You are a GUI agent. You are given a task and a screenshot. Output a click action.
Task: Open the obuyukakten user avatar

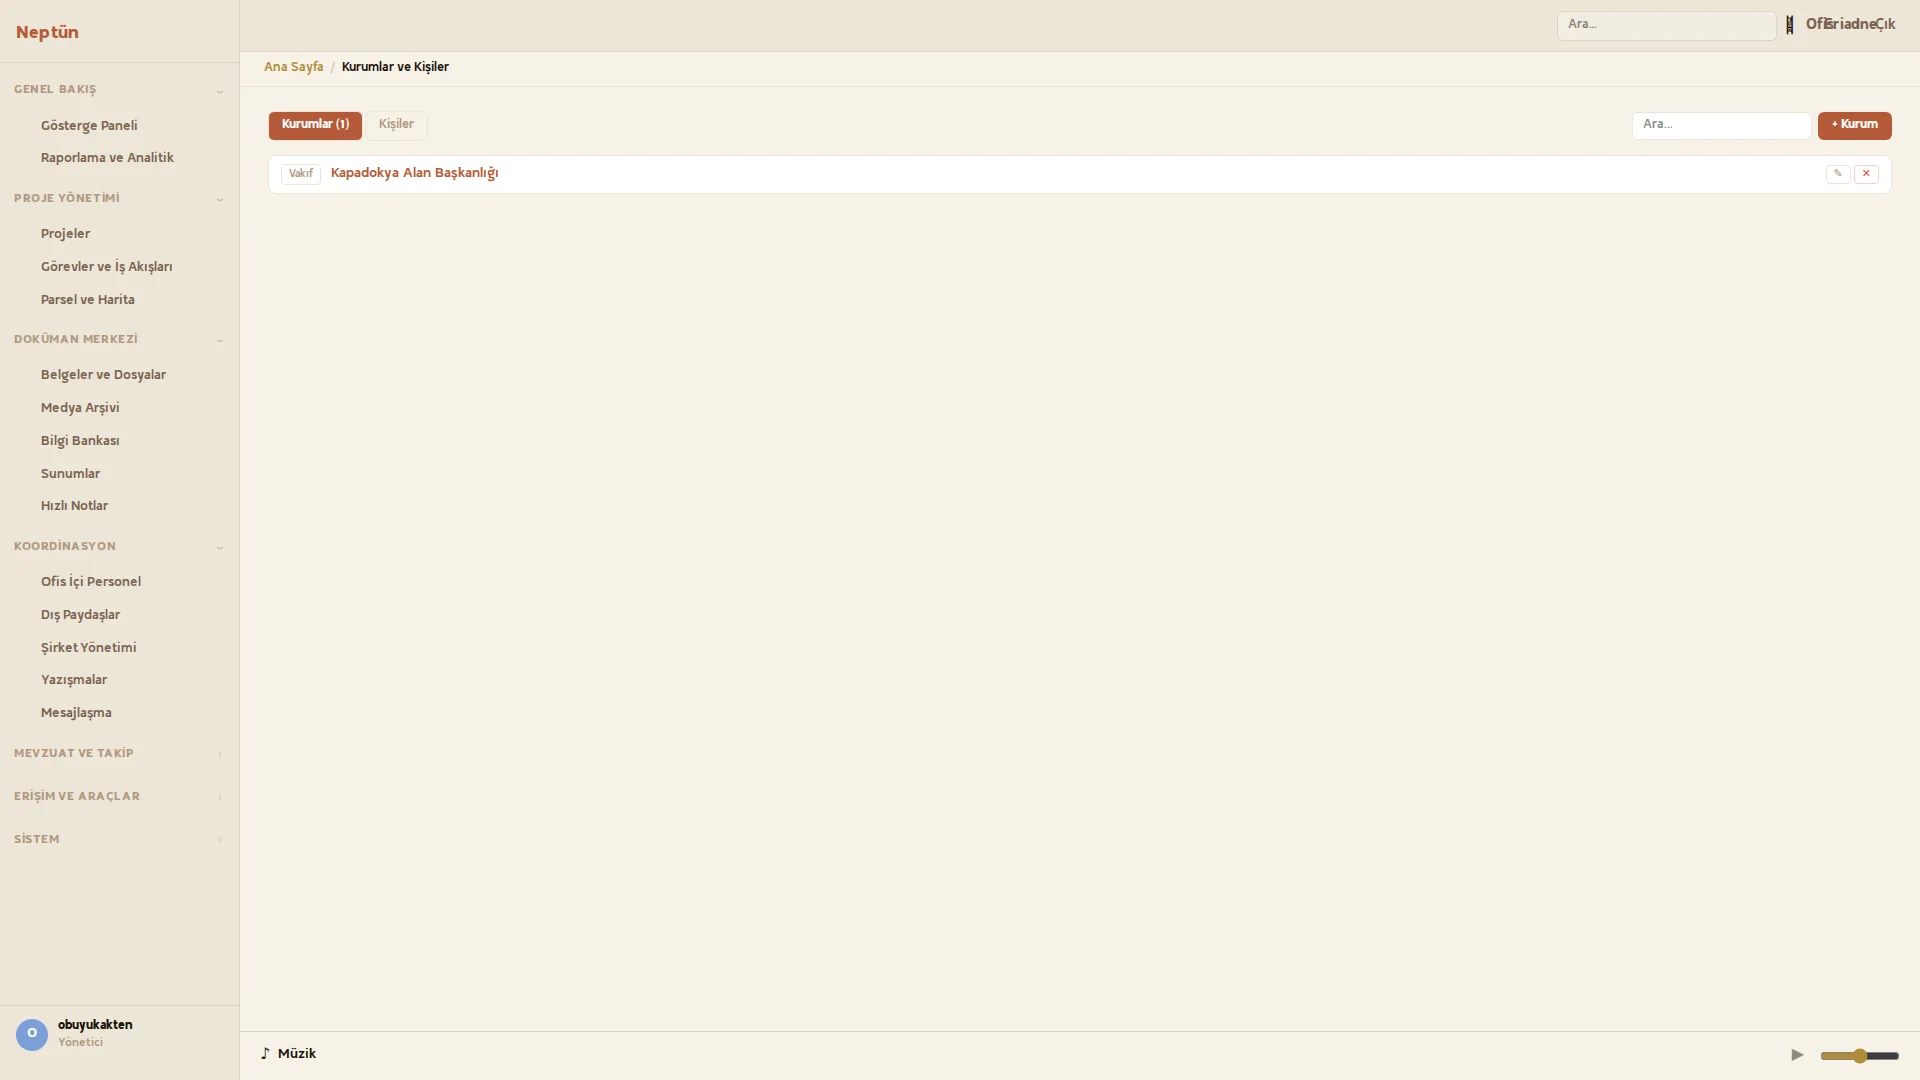point(32,1034)
